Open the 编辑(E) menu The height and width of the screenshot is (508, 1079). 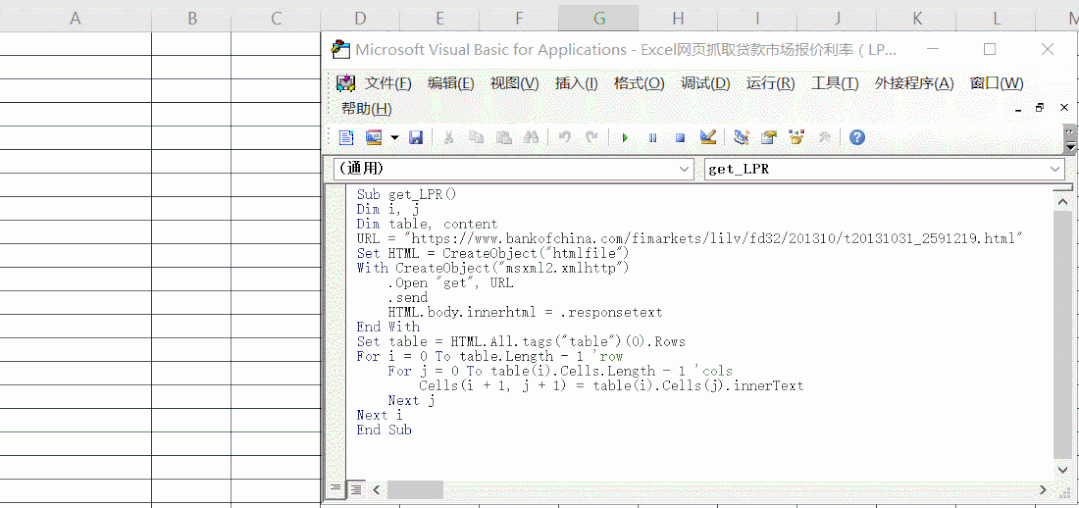pyautogui.click(x=451, y=83)
